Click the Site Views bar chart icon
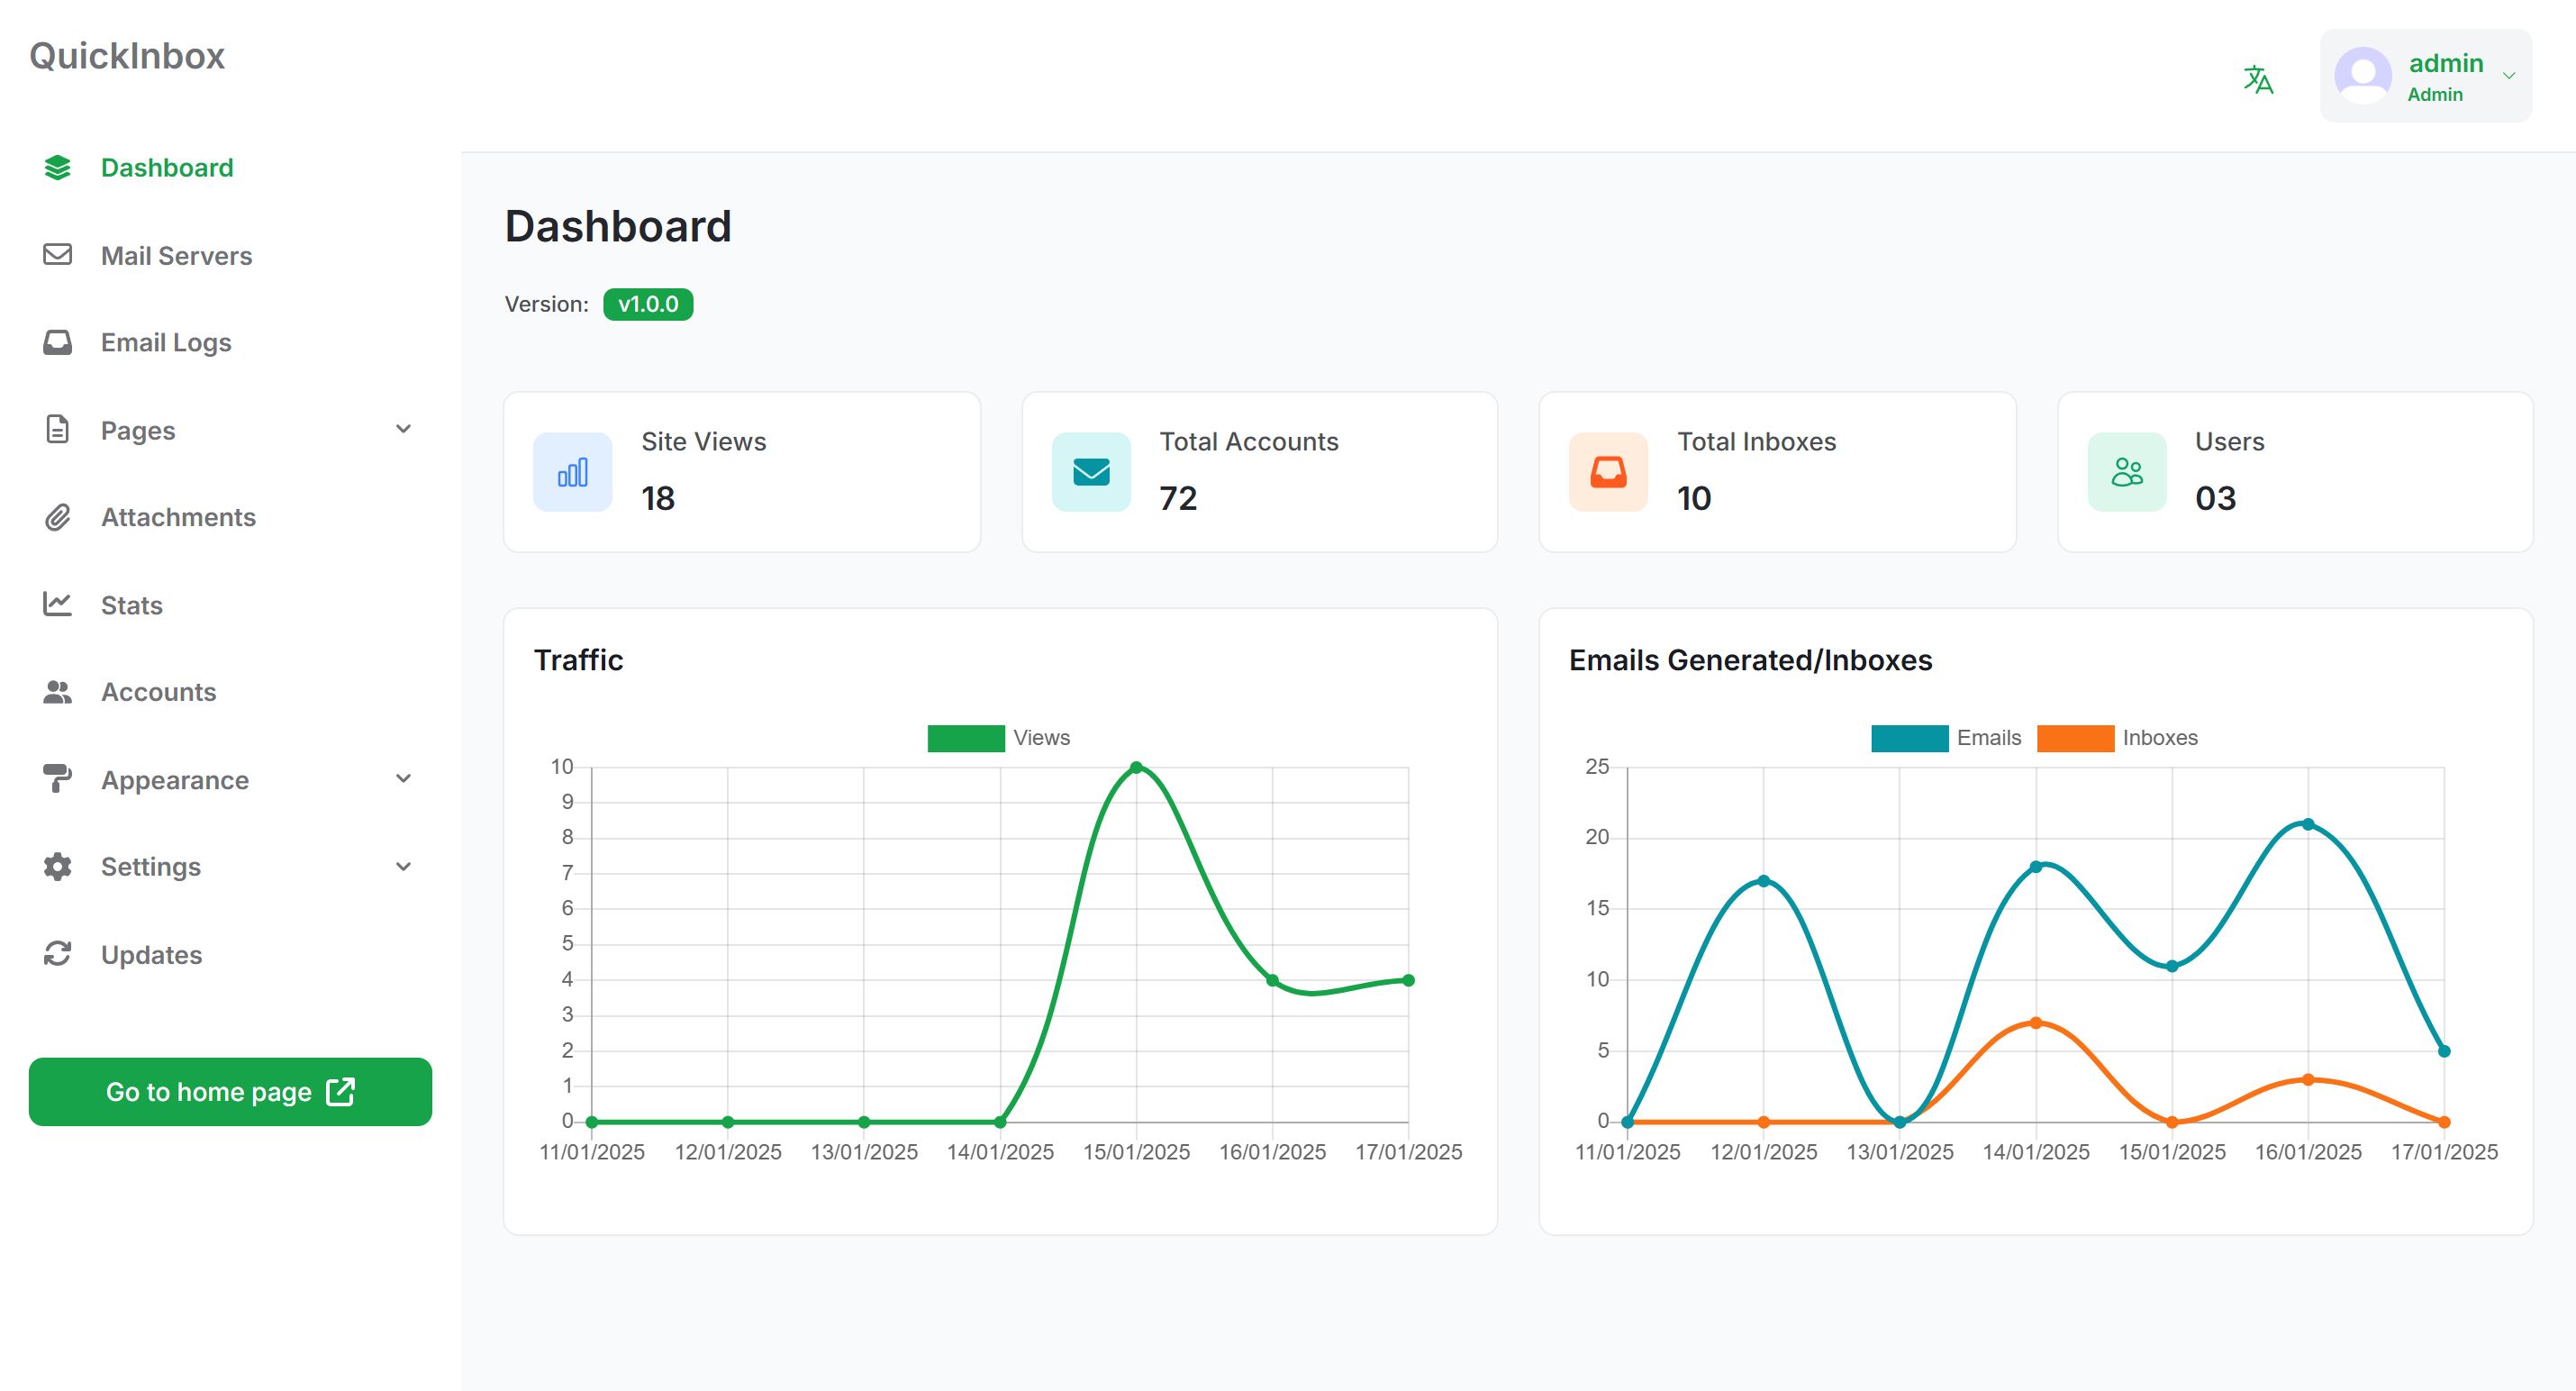 point(572,472)
